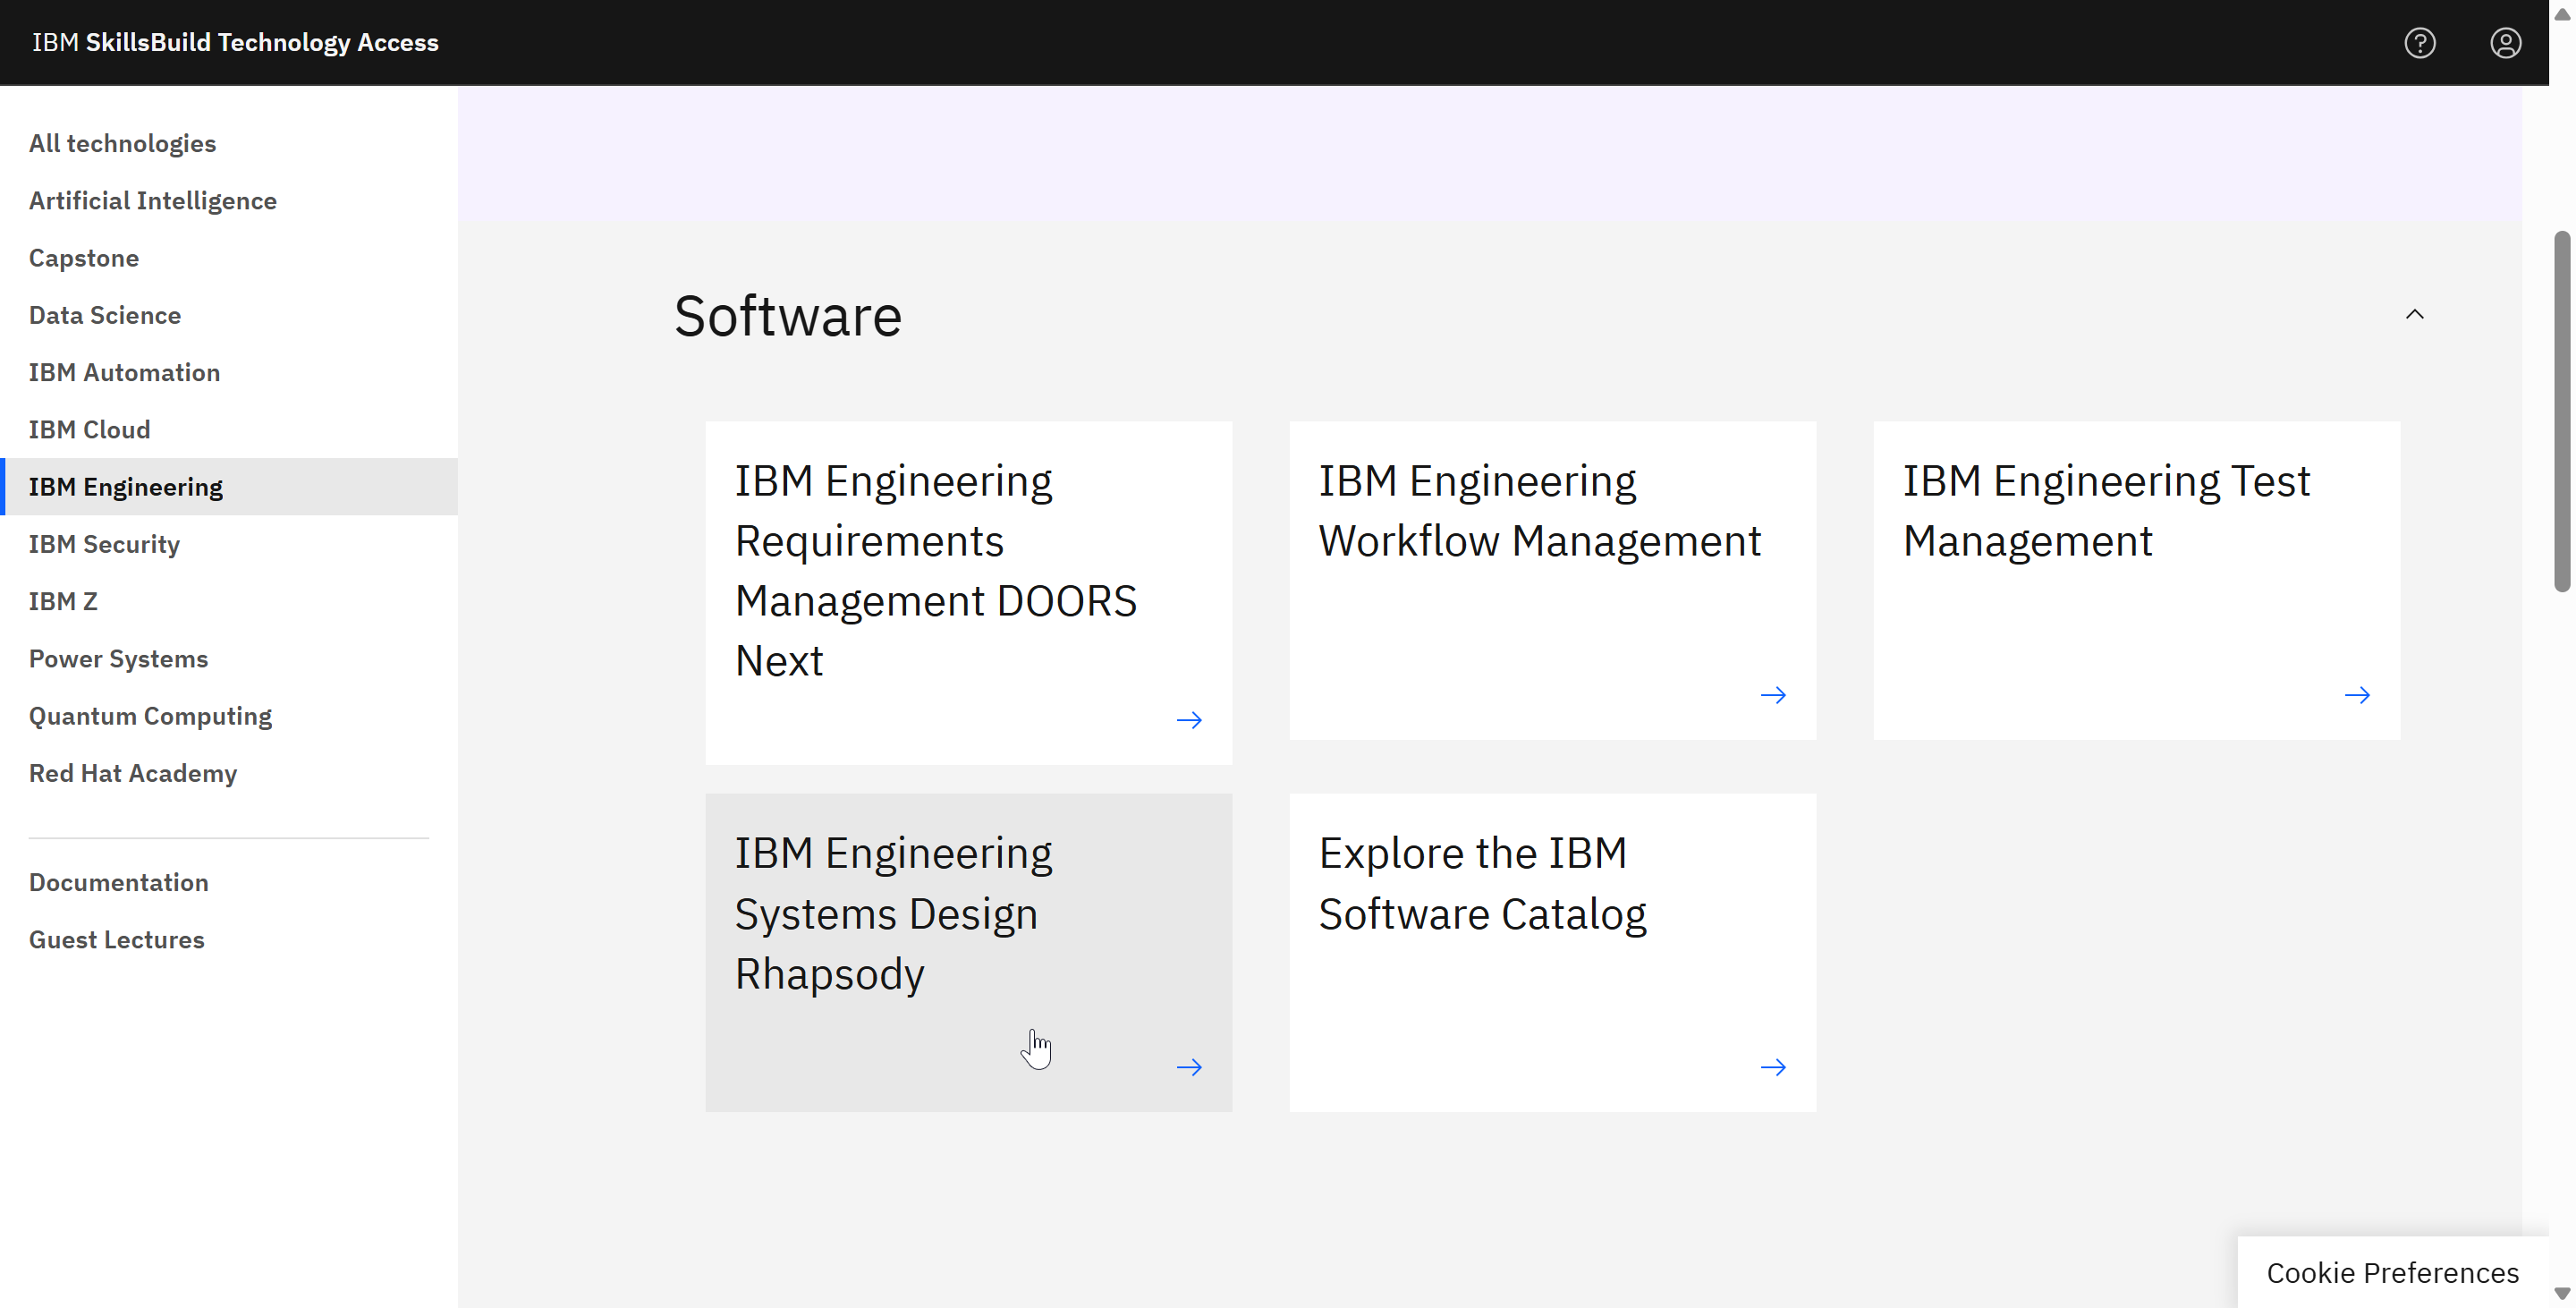The width and height of the screenshot is (2576, 1308).
Task: Click the vertical scrollbar thumb
Action: 2562,411
